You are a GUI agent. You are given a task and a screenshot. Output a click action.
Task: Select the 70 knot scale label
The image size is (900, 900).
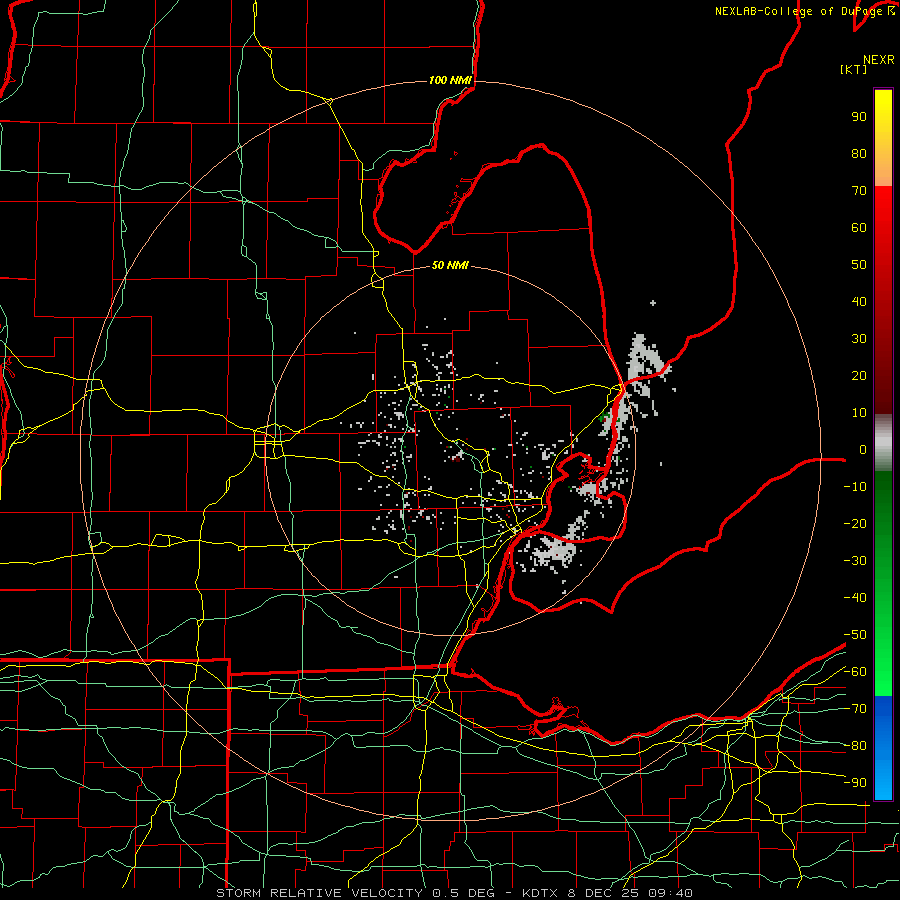point(859,191)
